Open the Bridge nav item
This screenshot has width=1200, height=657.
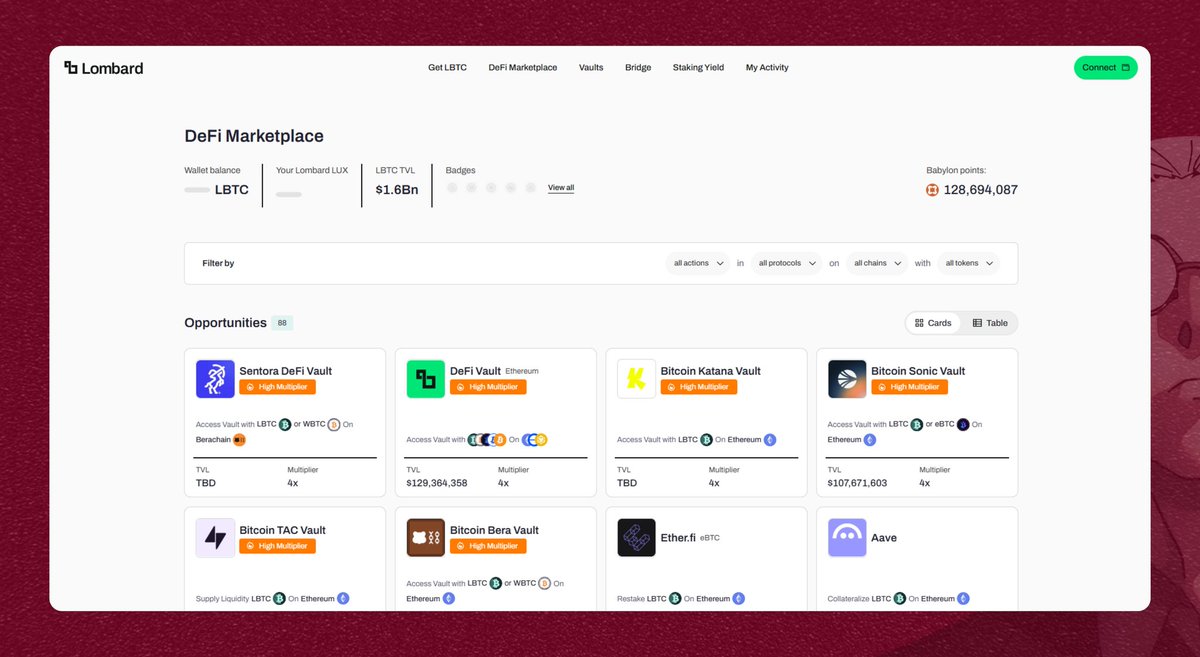tap(638, 68)
